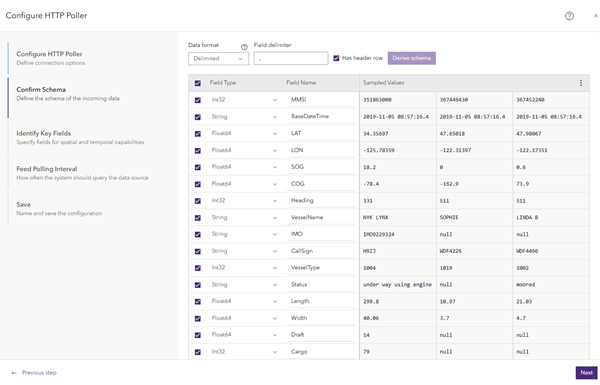600x385 pixels.
Task: Click the Previous step arrow icon
Action: tap(14, 373)
